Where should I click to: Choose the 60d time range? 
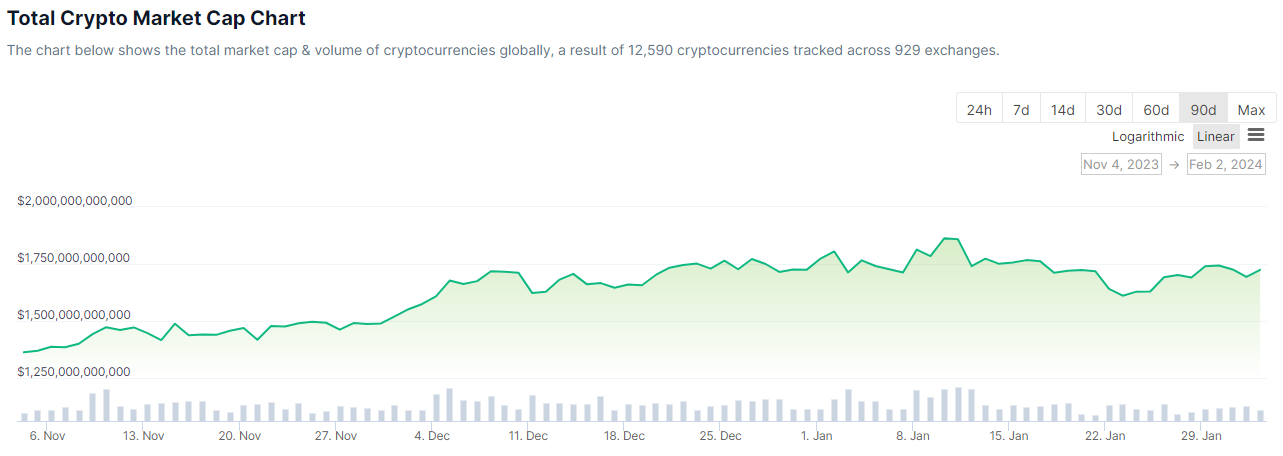point(1156,110)
